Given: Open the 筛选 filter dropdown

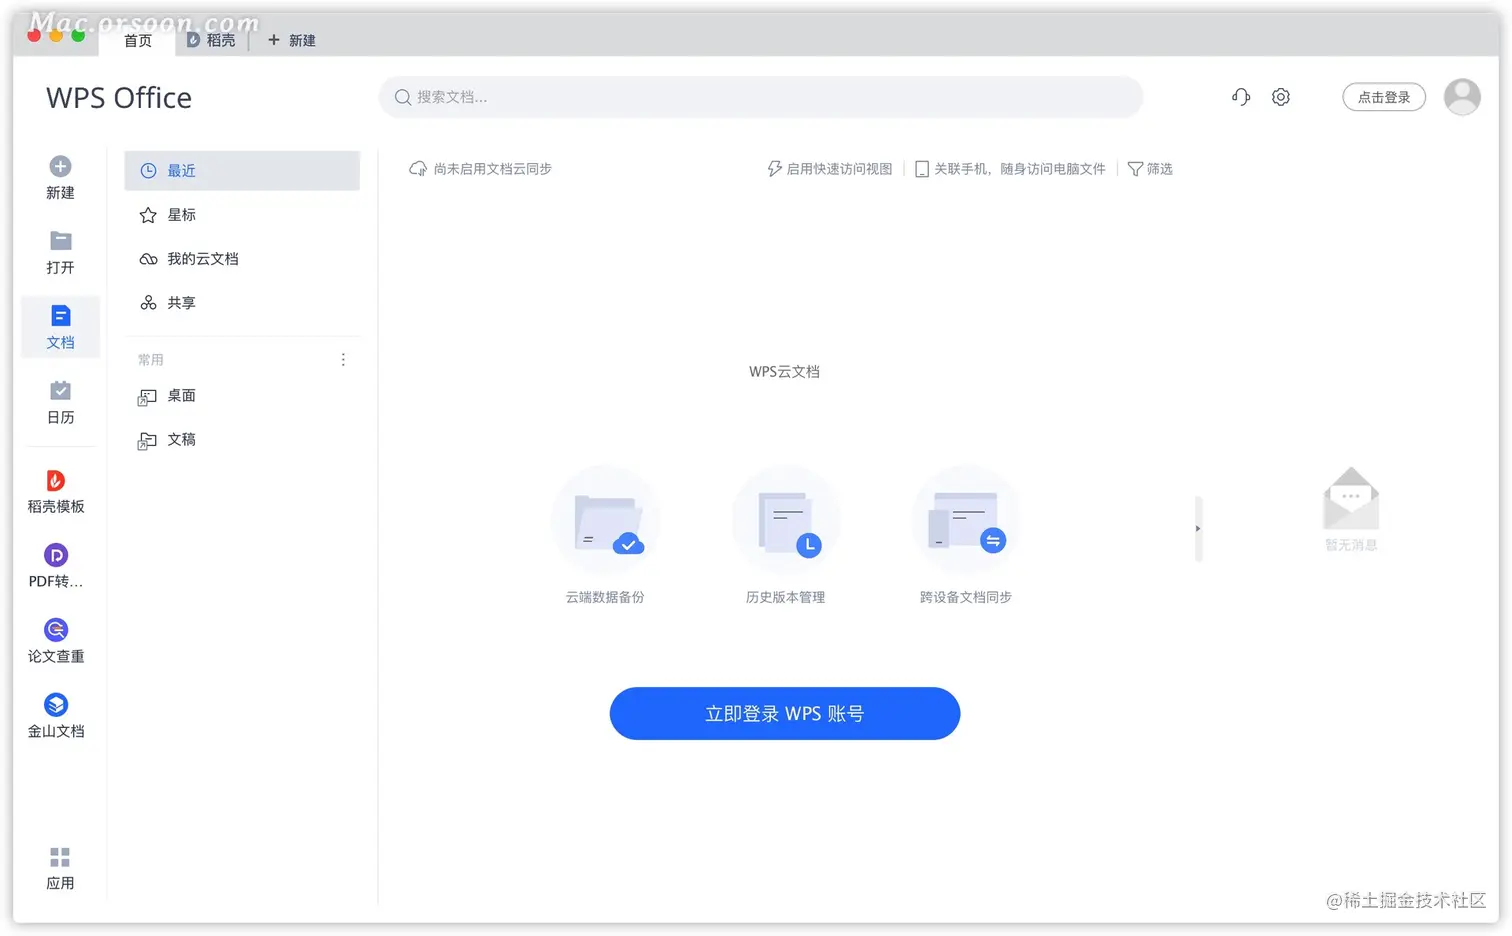Looking at the screenshot, I should tap(1150, 169).
